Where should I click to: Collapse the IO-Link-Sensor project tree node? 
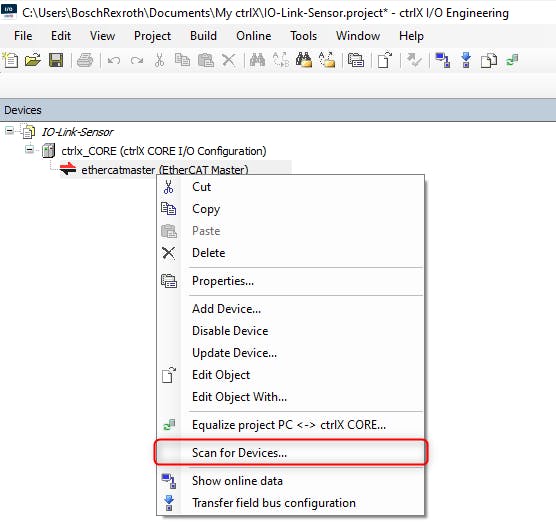9,131
